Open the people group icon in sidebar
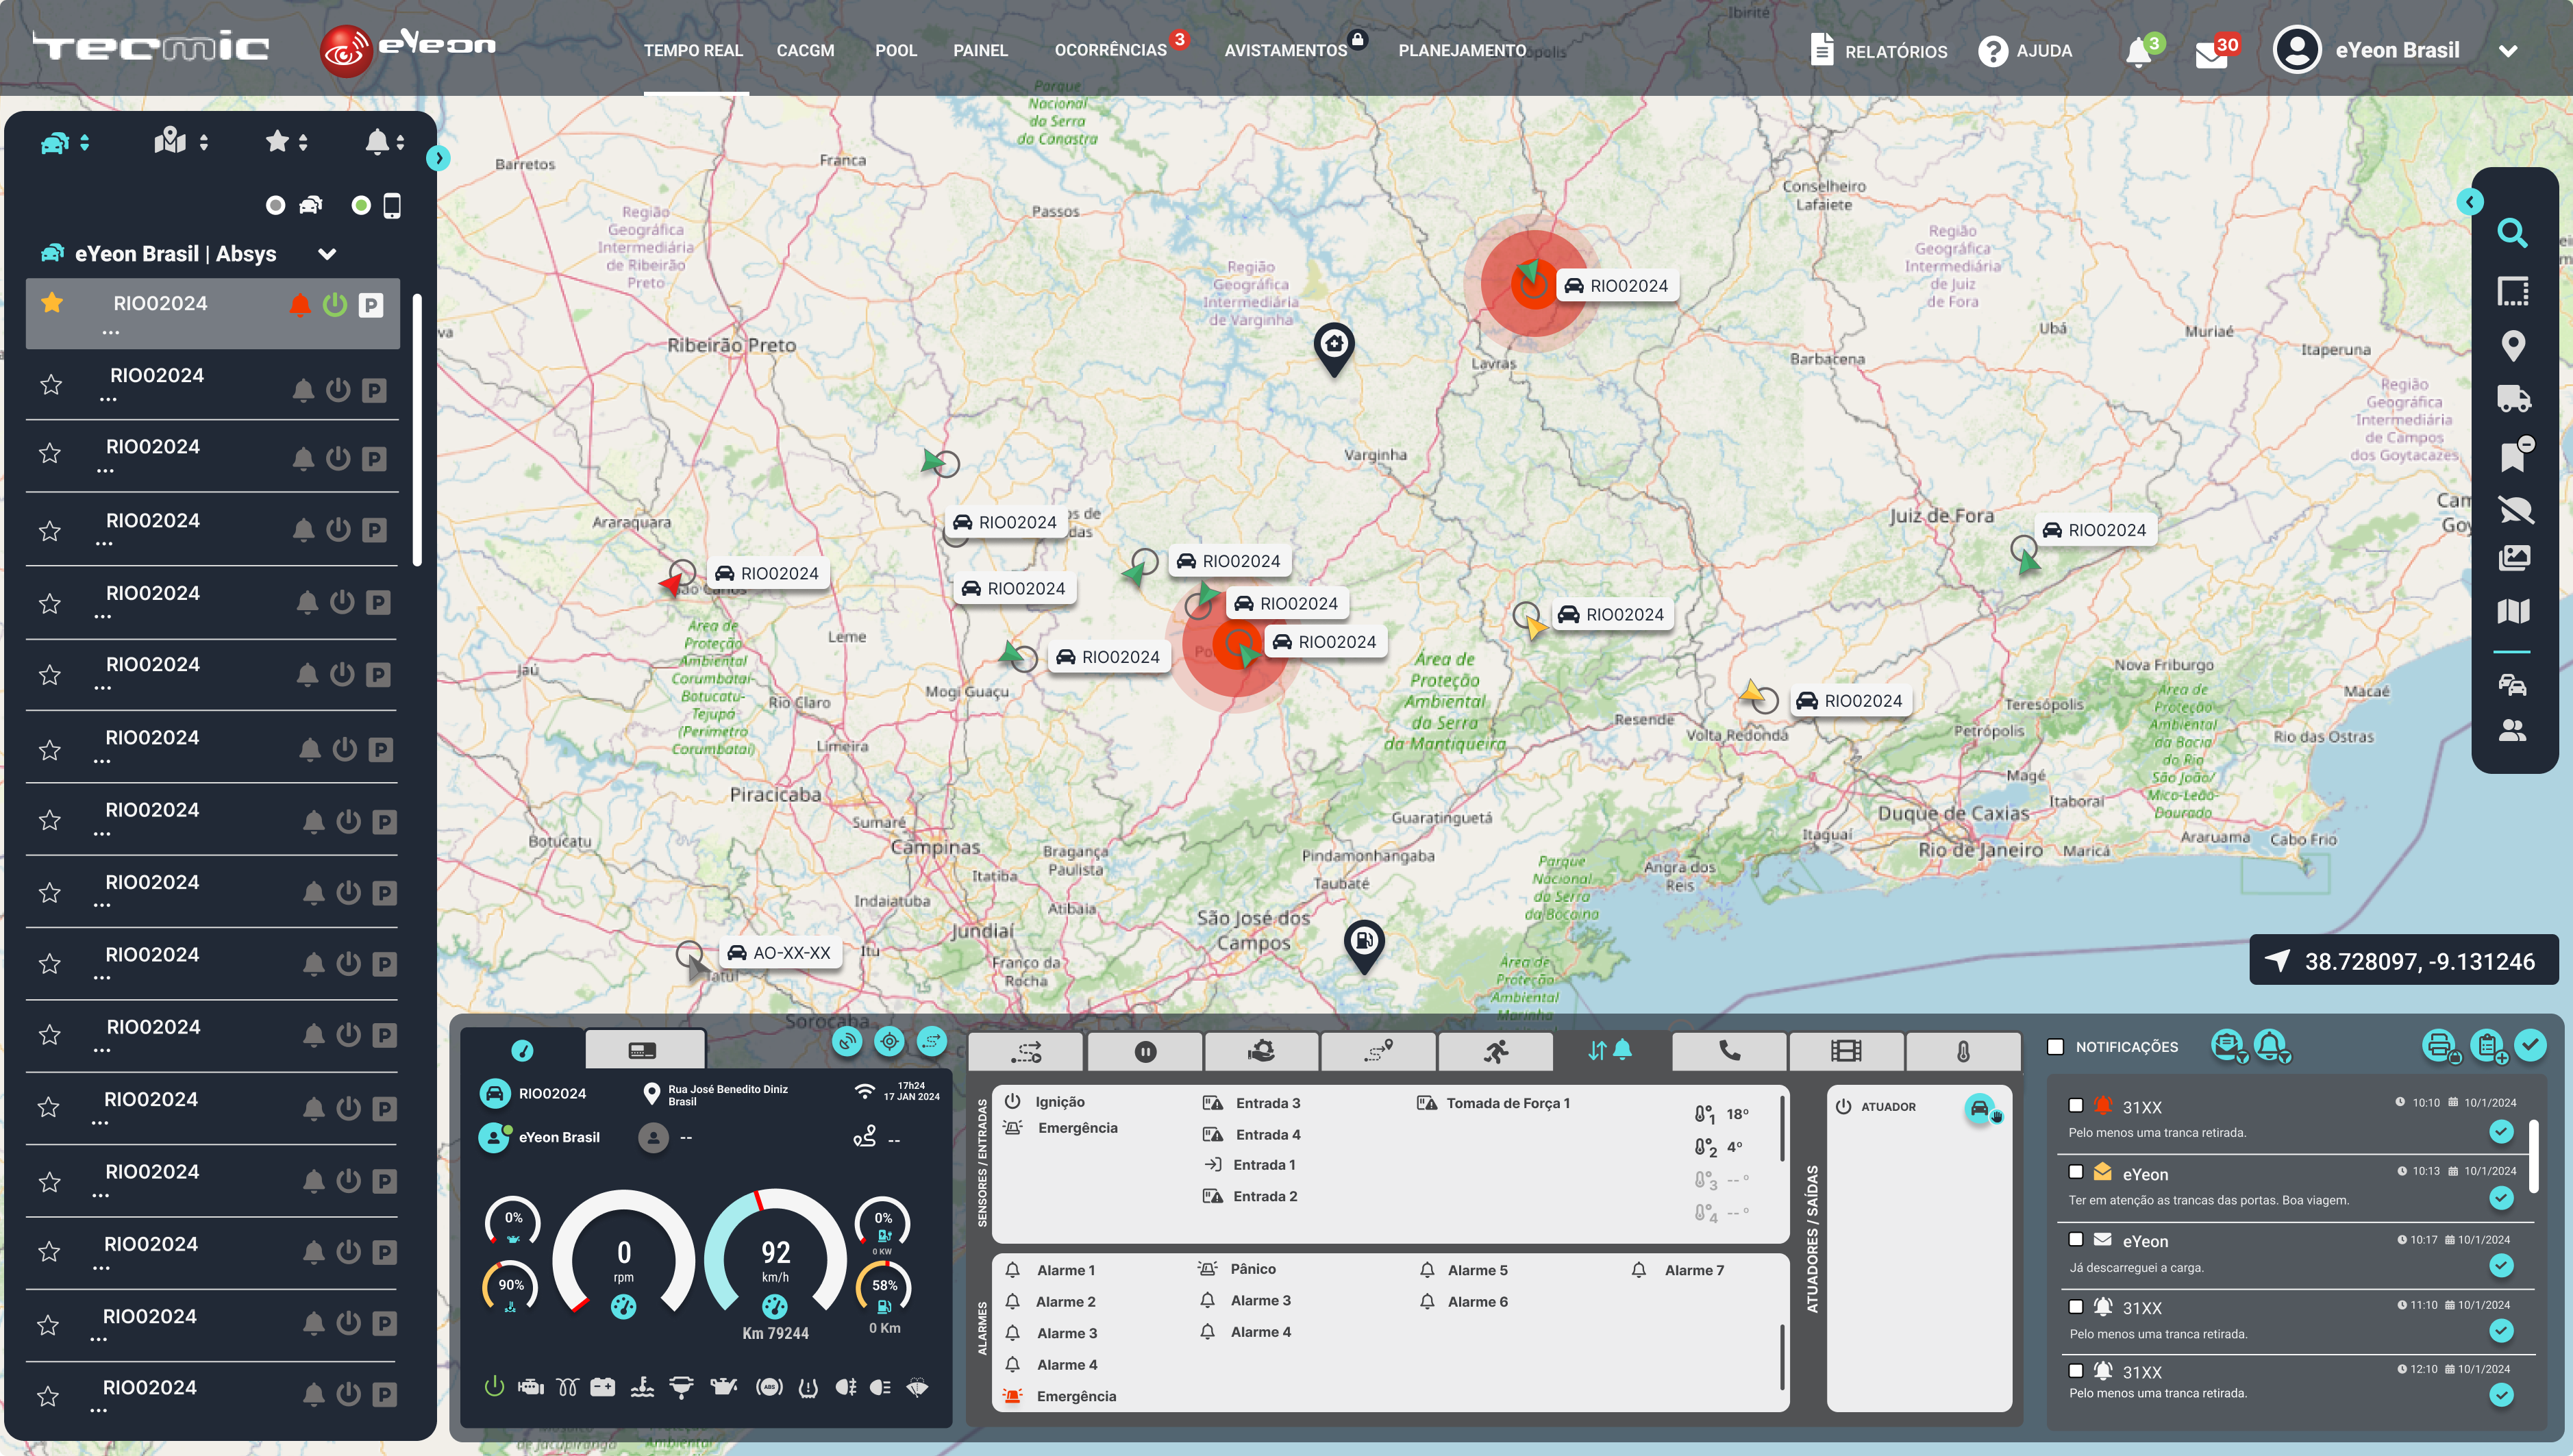 point(2512,731)
